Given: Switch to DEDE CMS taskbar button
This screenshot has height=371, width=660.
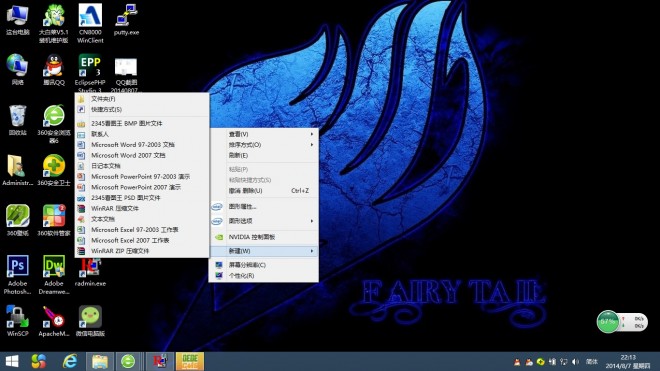Looking at the screenshot, I should tap(190, 361).
